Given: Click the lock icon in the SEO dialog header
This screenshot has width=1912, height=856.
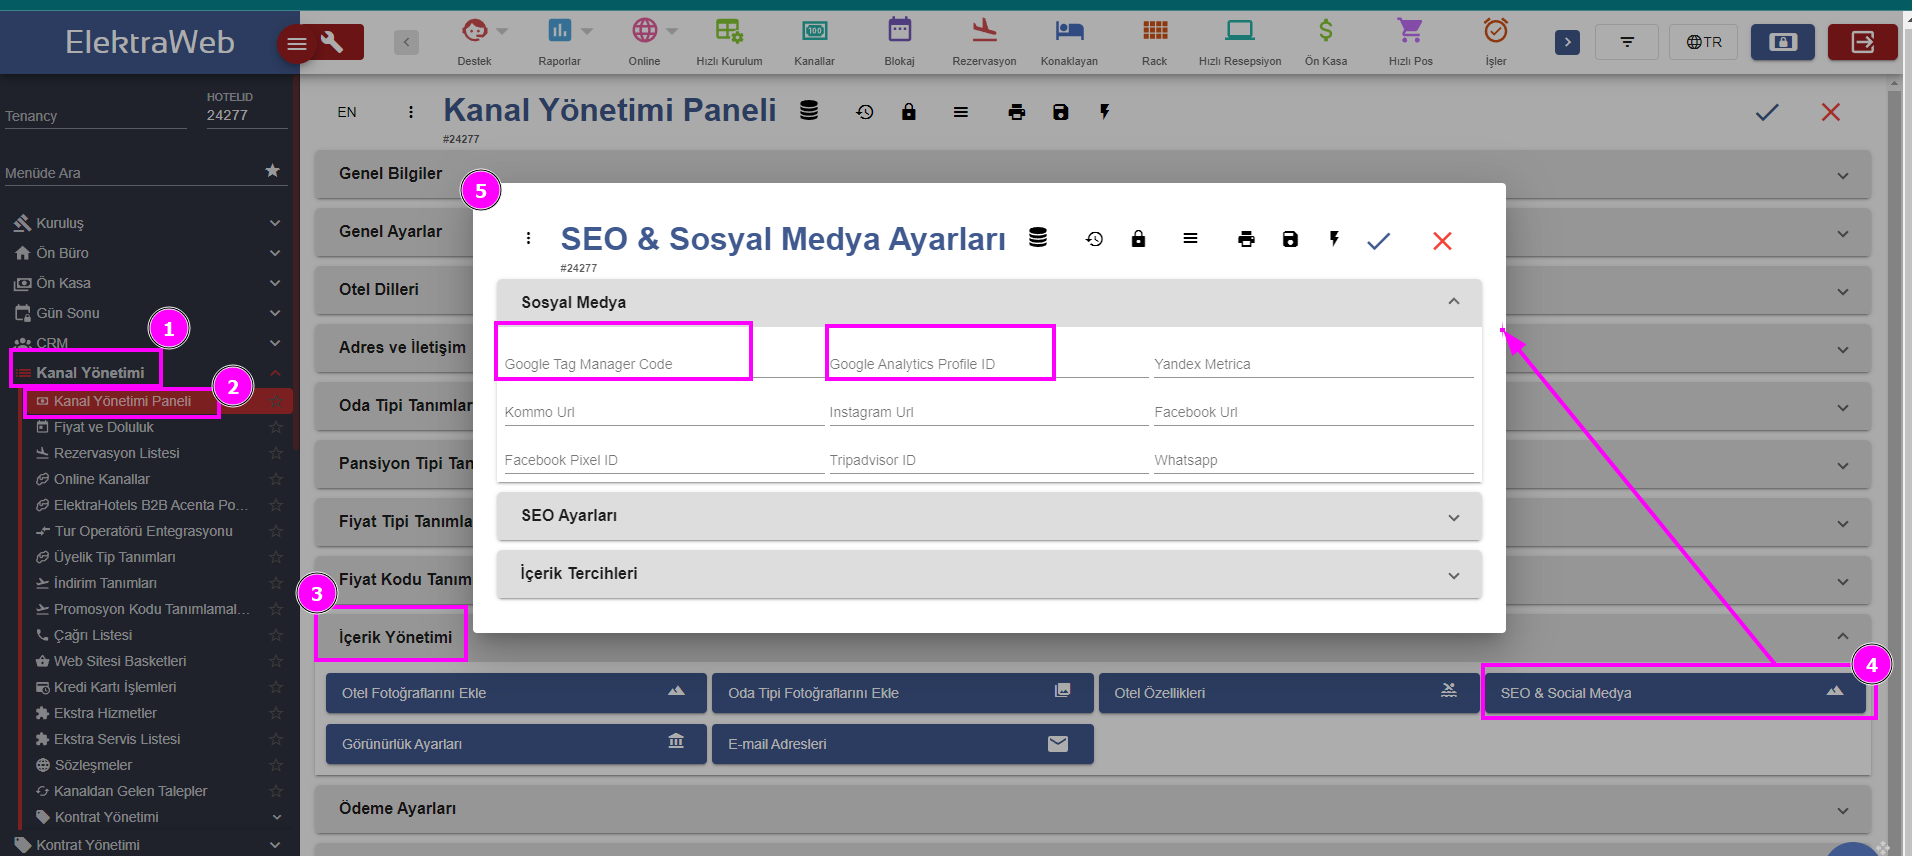Looking at the screenshot, I should pos(1138,239).
